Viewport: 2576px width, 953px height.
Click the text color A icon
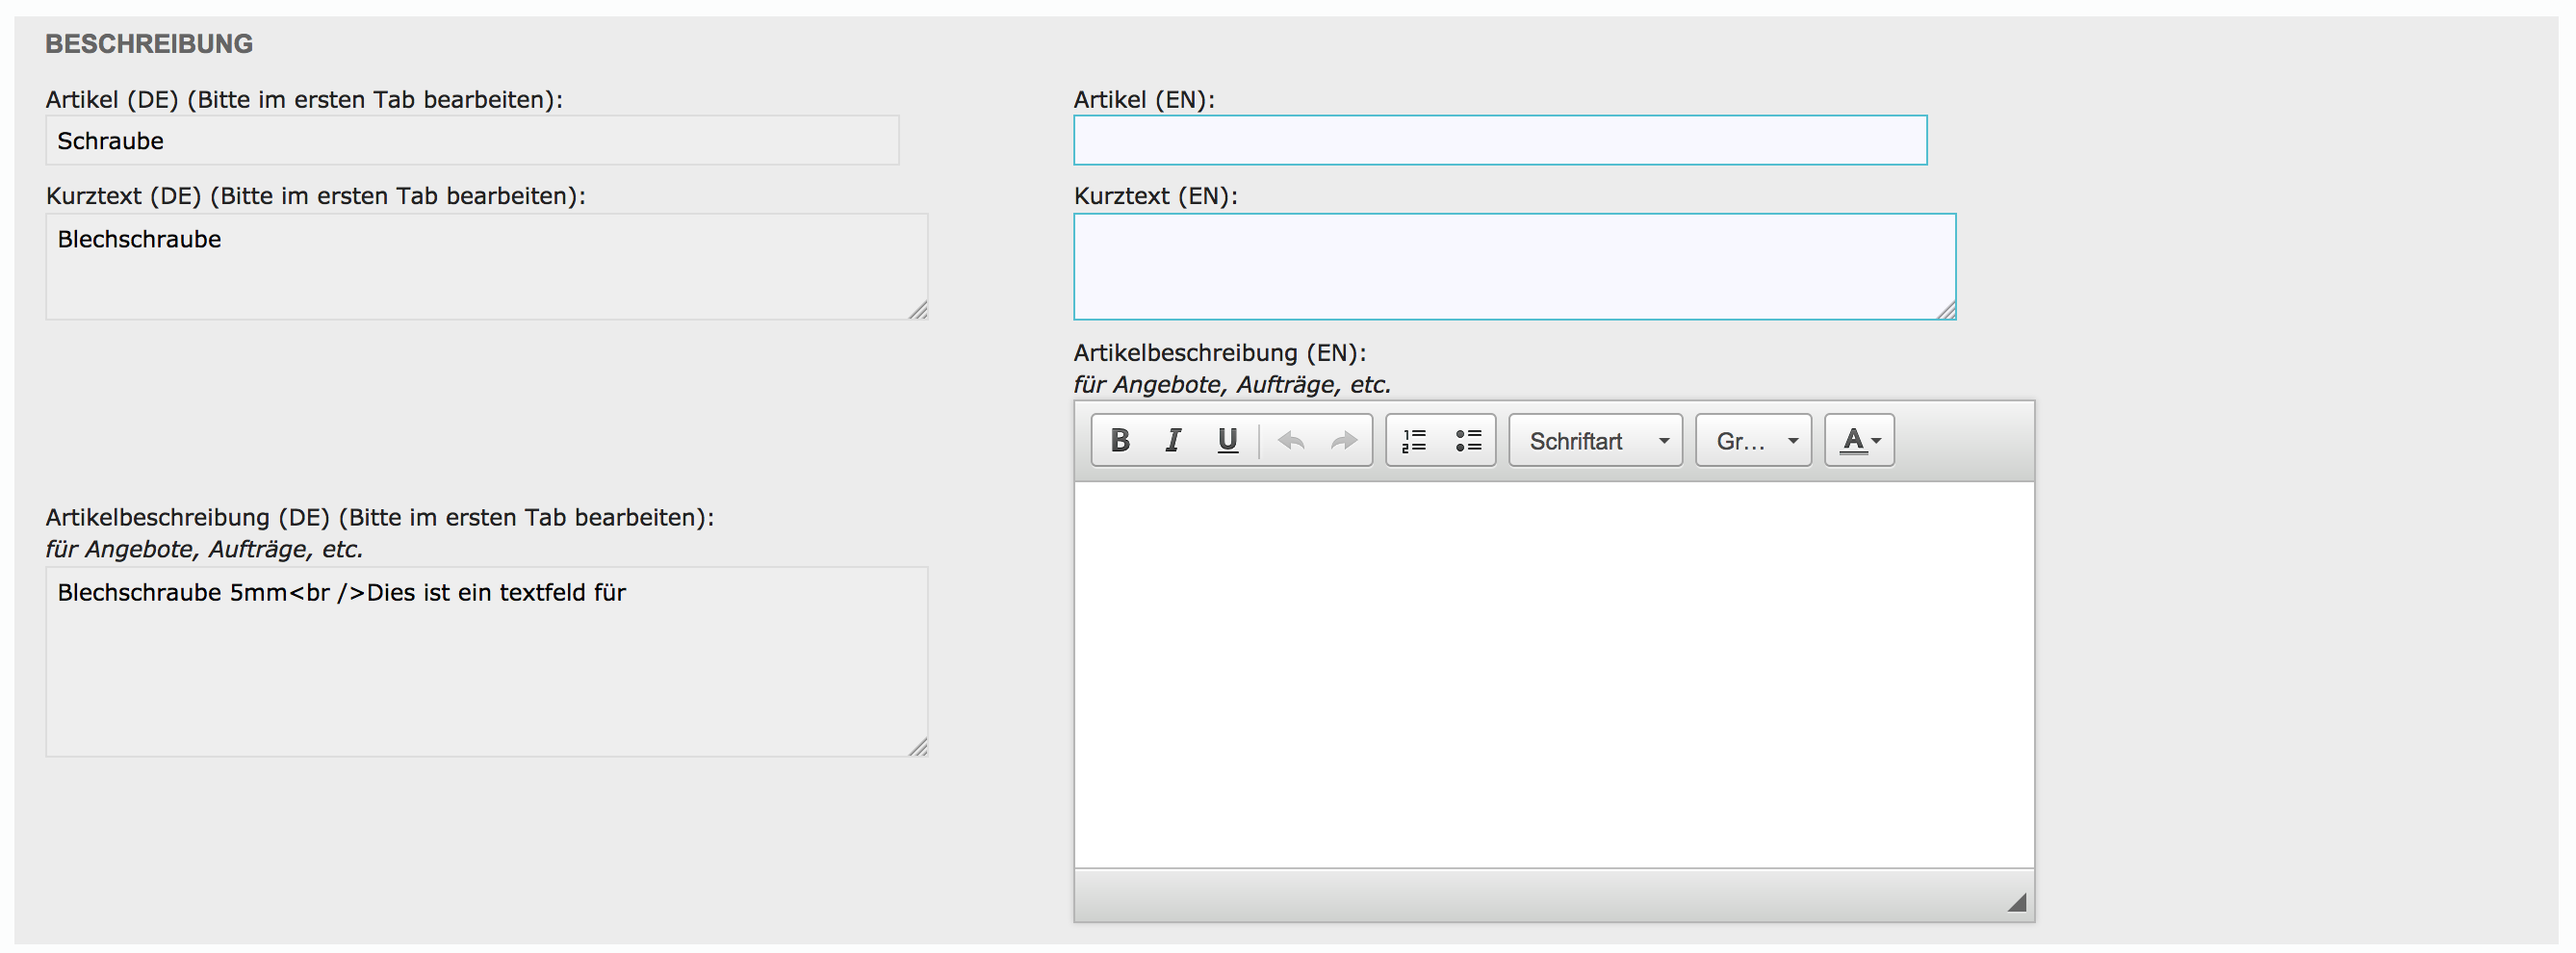click(x=1853, y=441)
